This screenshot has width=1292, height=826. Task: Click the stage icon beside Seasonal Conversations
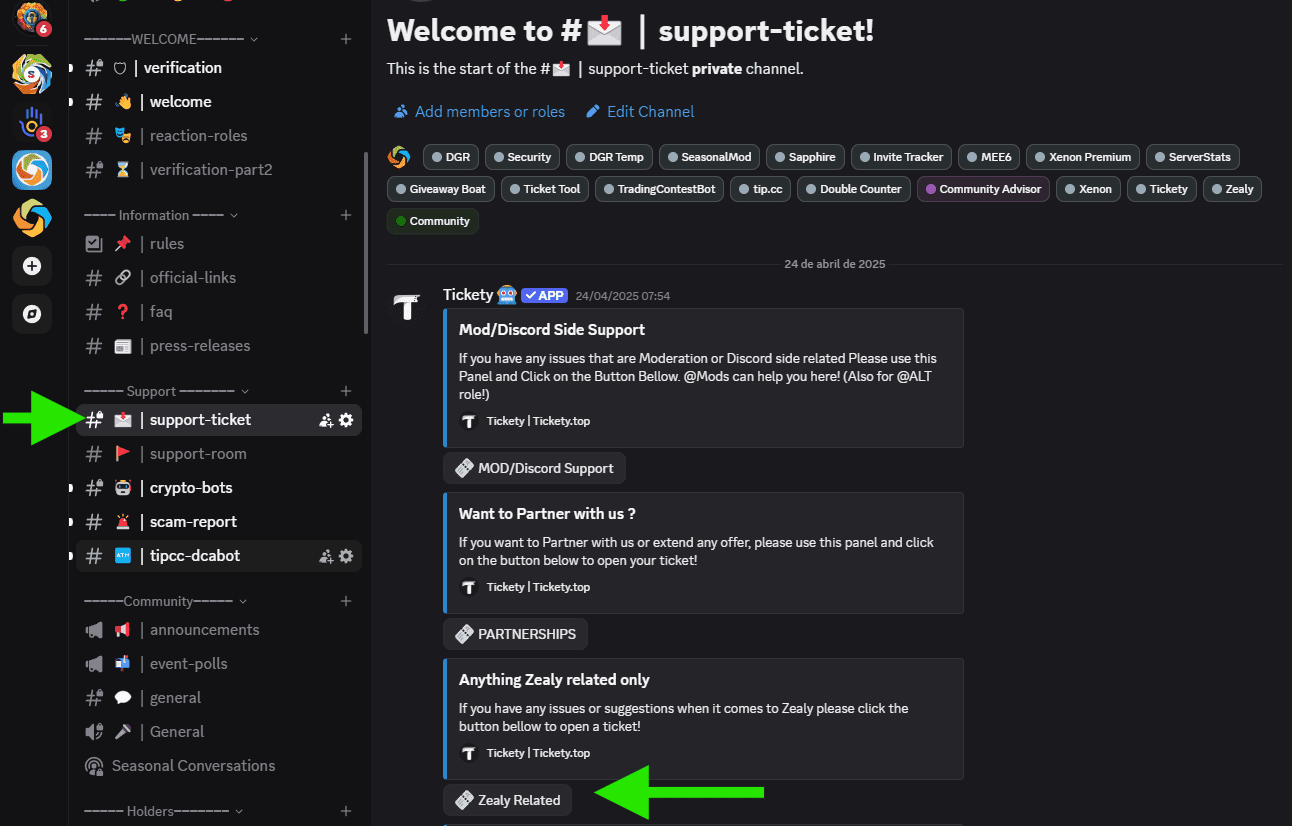pyautogui.click(x=93, y=766)
